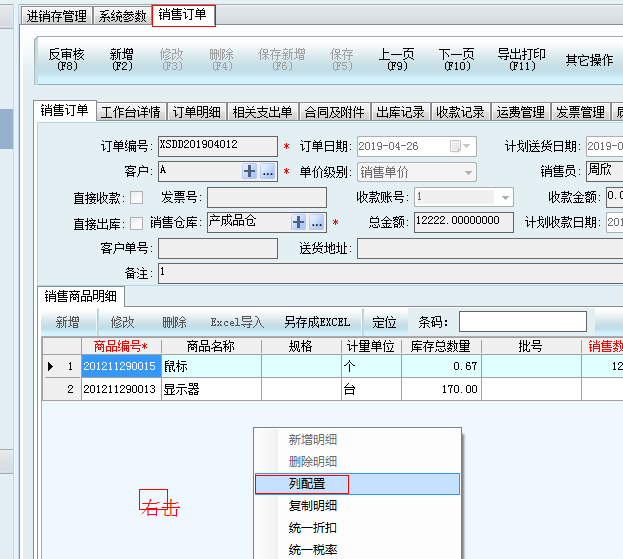Switch to the 出库记录 tab
This screenshot has width=623, height=559.
click(401, 112)
